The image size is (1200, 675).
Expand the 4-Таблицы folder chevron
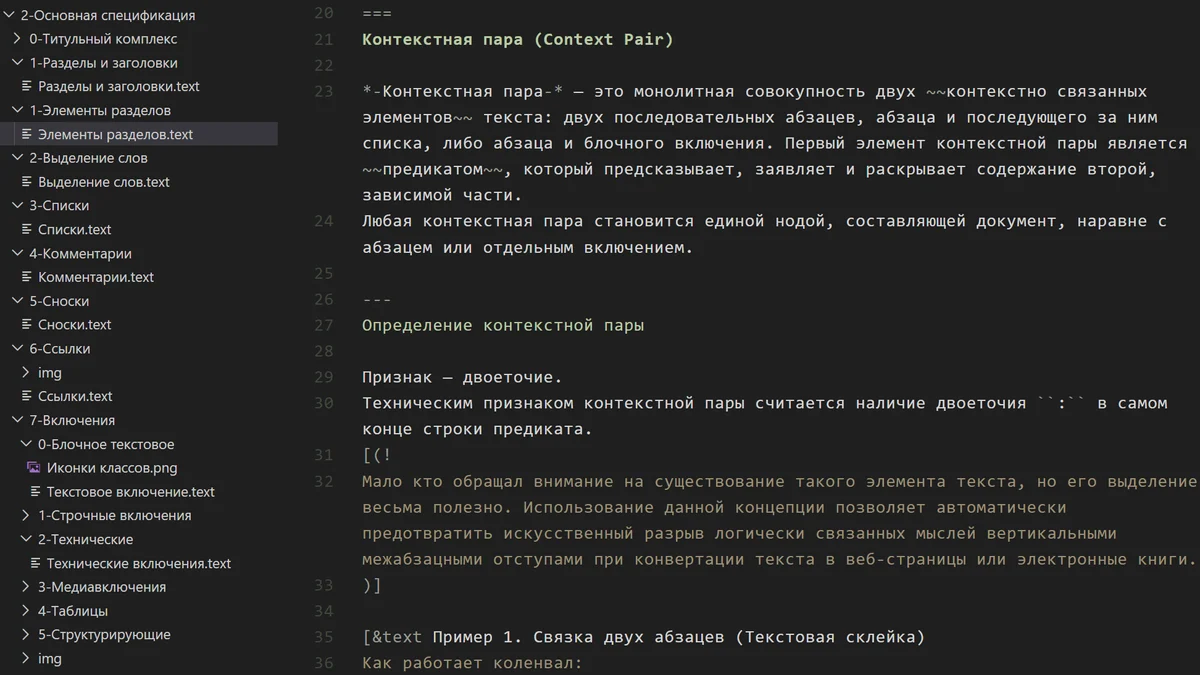point(27,611)
